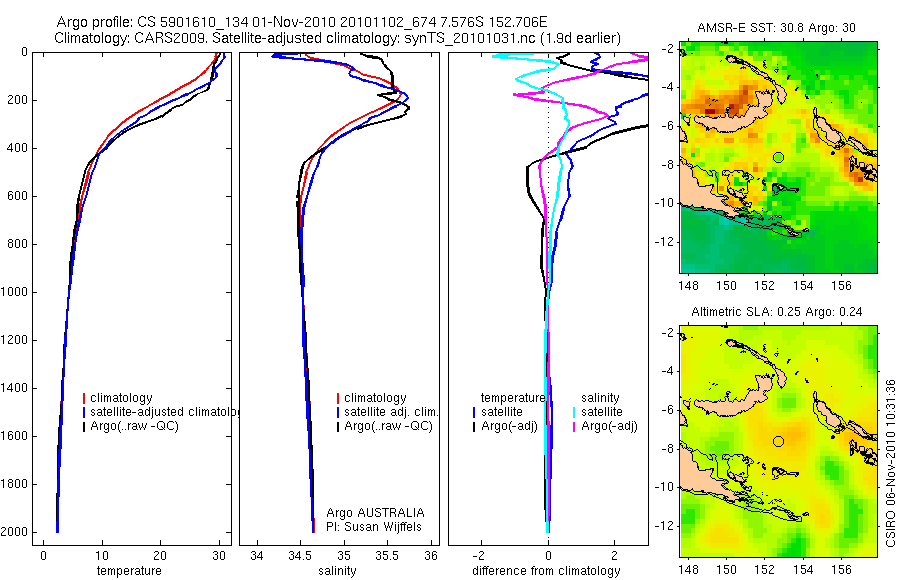900x580 pixels.
Task: Click depth tick label '1000' on the y-axis
Action: [x=14, y=292]
